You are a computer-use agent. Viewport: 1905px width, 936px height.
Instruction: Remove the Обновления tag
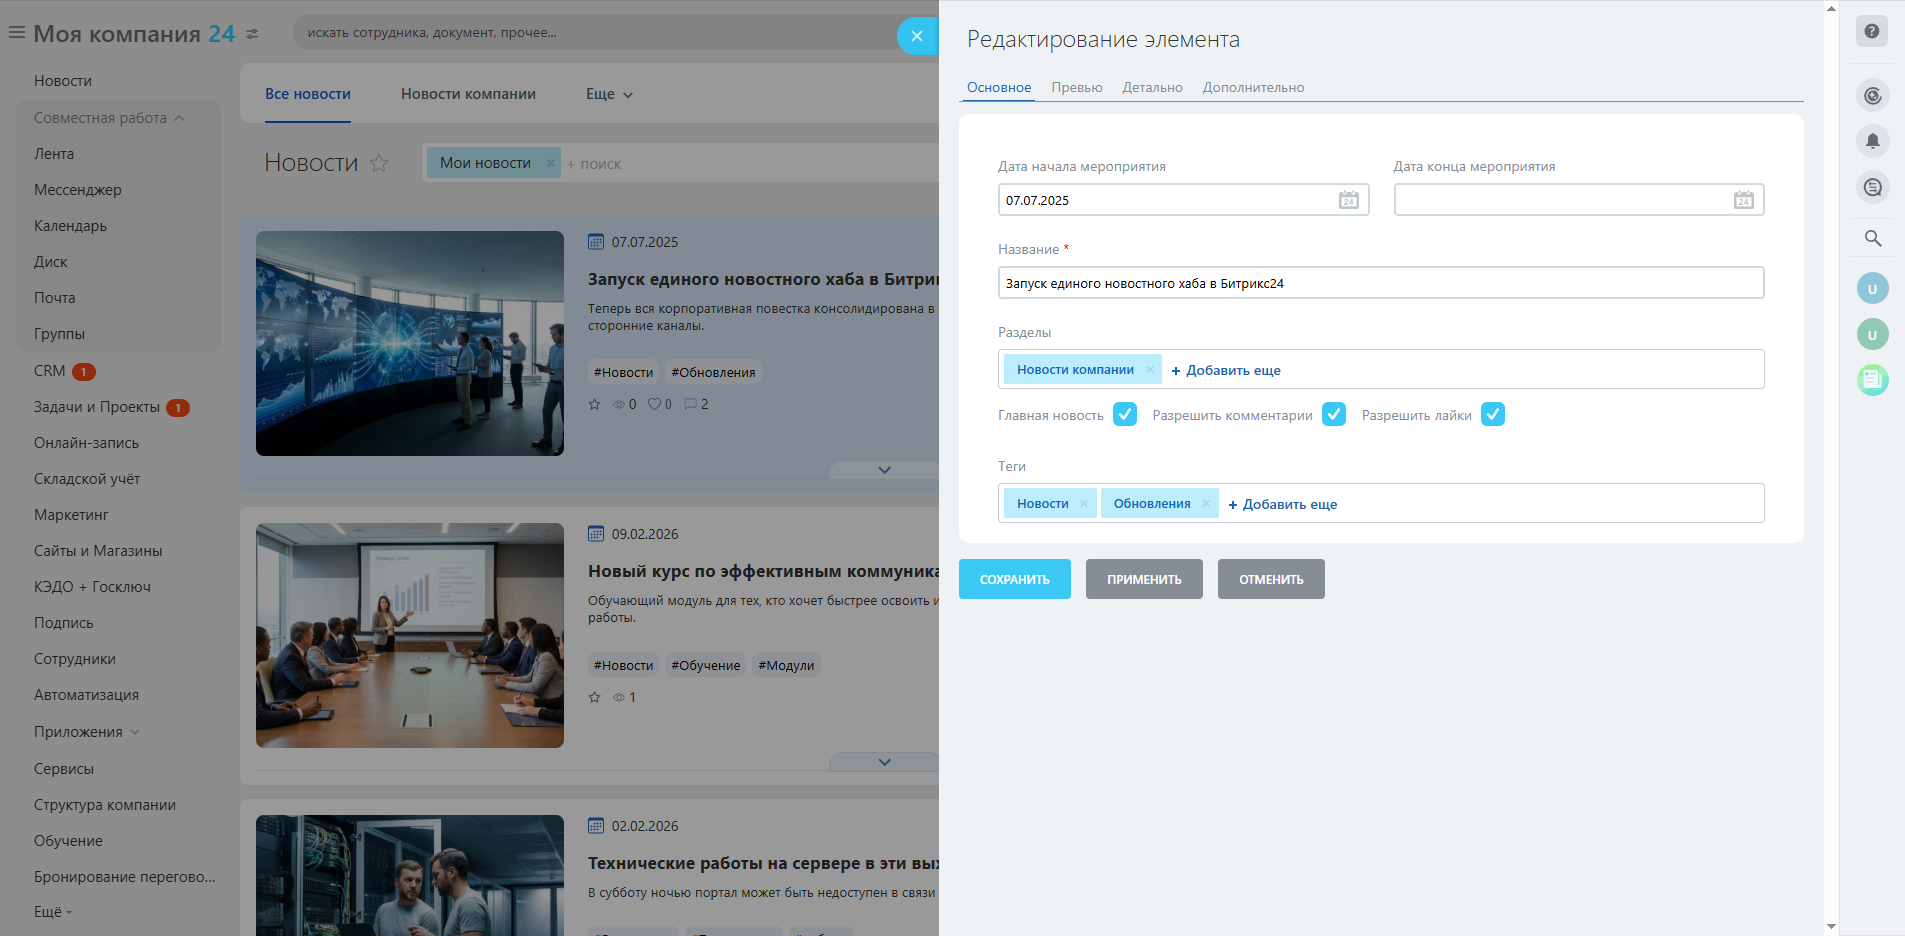click(x=1206, y=504)
